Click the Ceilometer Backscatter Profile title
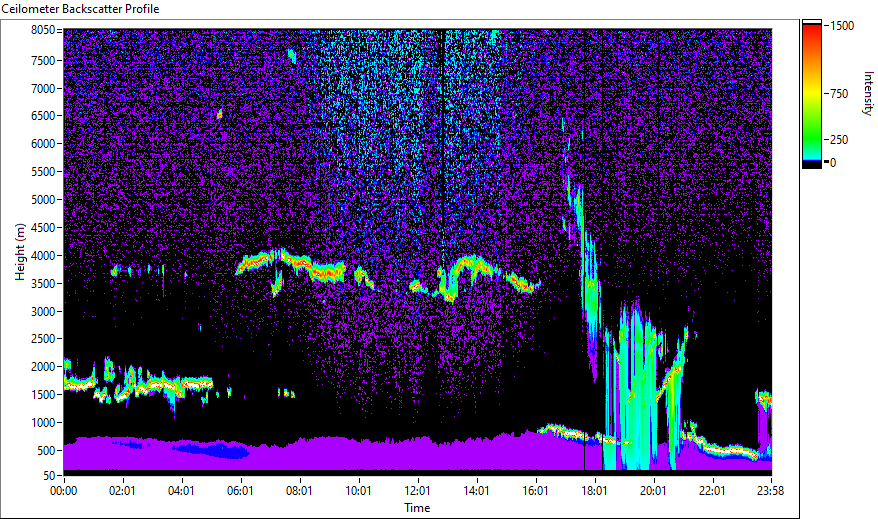 pos(80,9)
